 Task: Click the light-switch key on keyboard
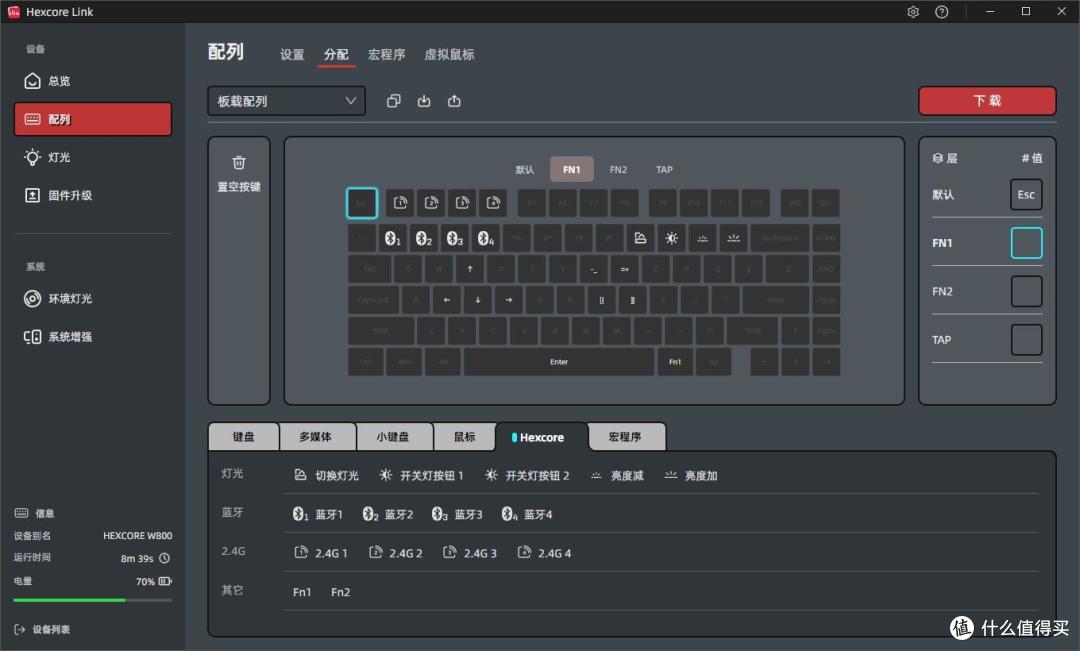pyautogui.click(x=641, y=238)
